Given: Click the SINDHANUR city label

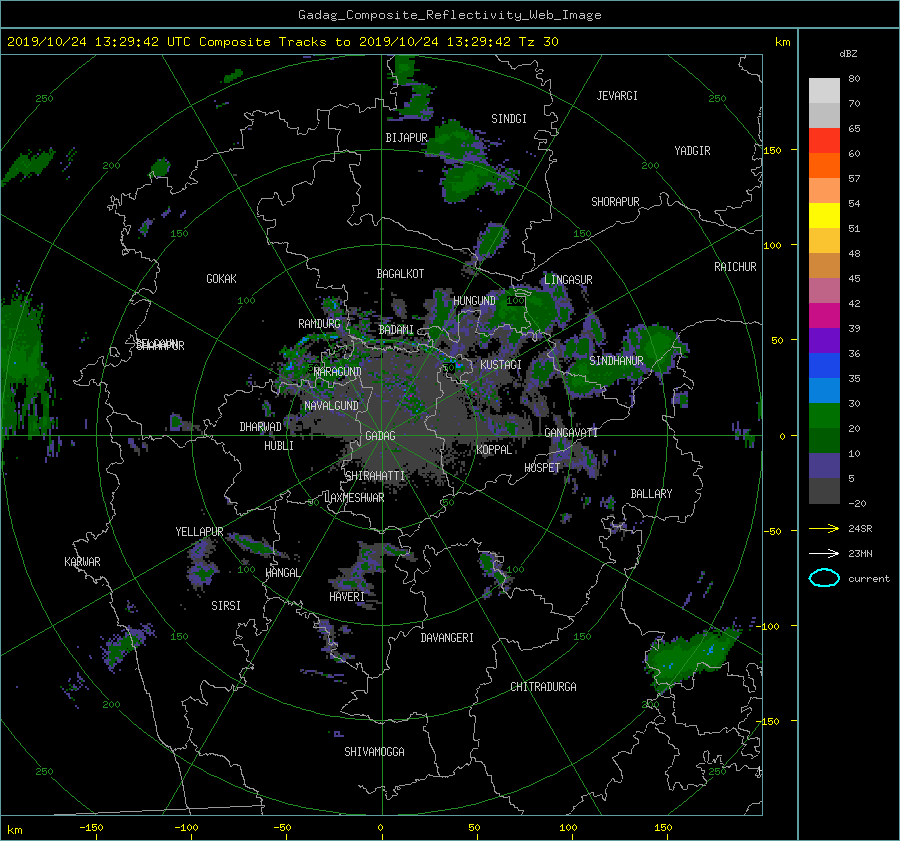Looking at the screenshot, I should pos(616,361).
